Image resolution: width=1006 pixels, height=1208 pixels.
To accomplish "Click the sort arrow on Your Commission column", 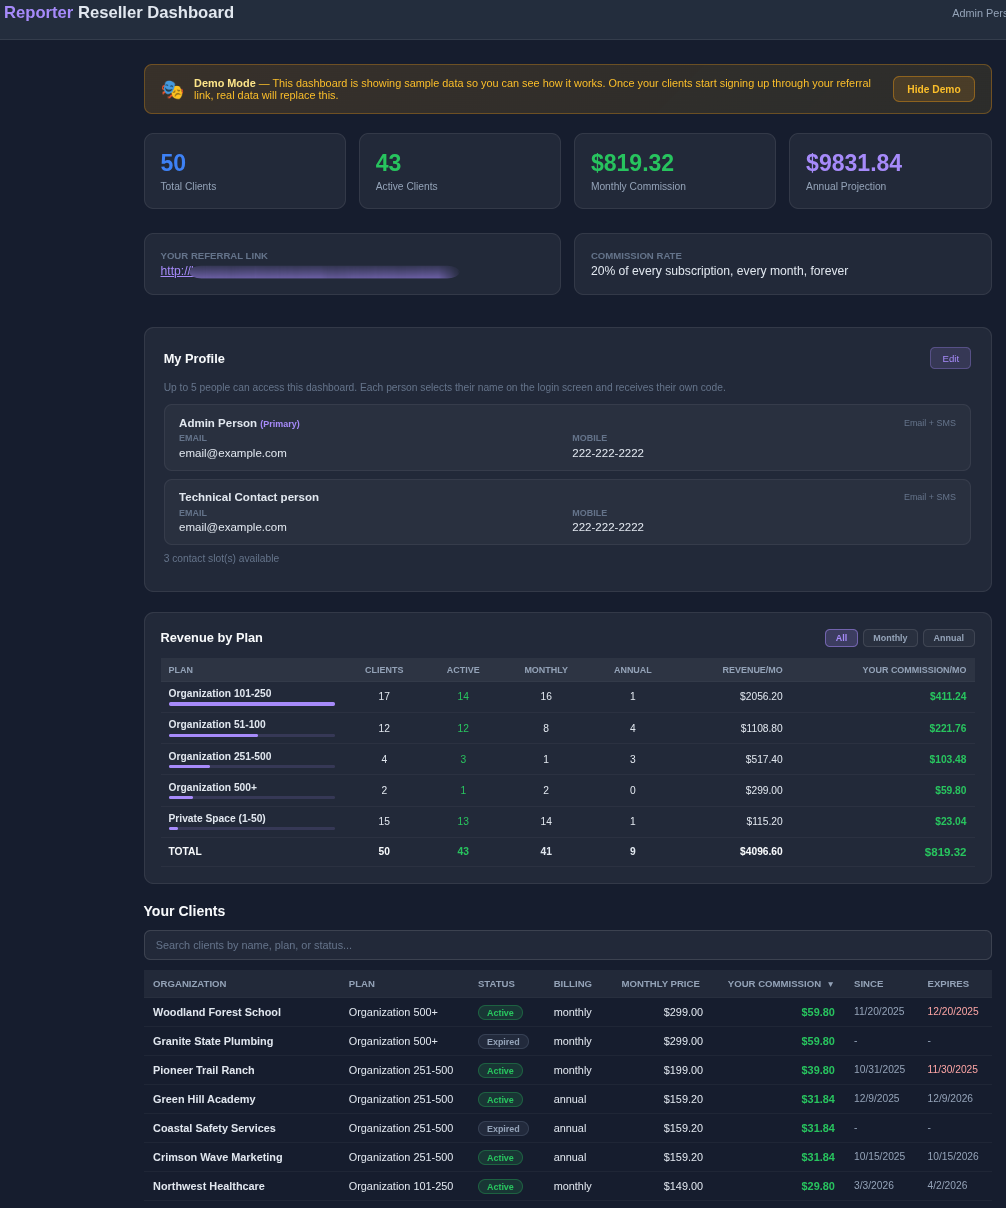I will (x=831, y=984).
